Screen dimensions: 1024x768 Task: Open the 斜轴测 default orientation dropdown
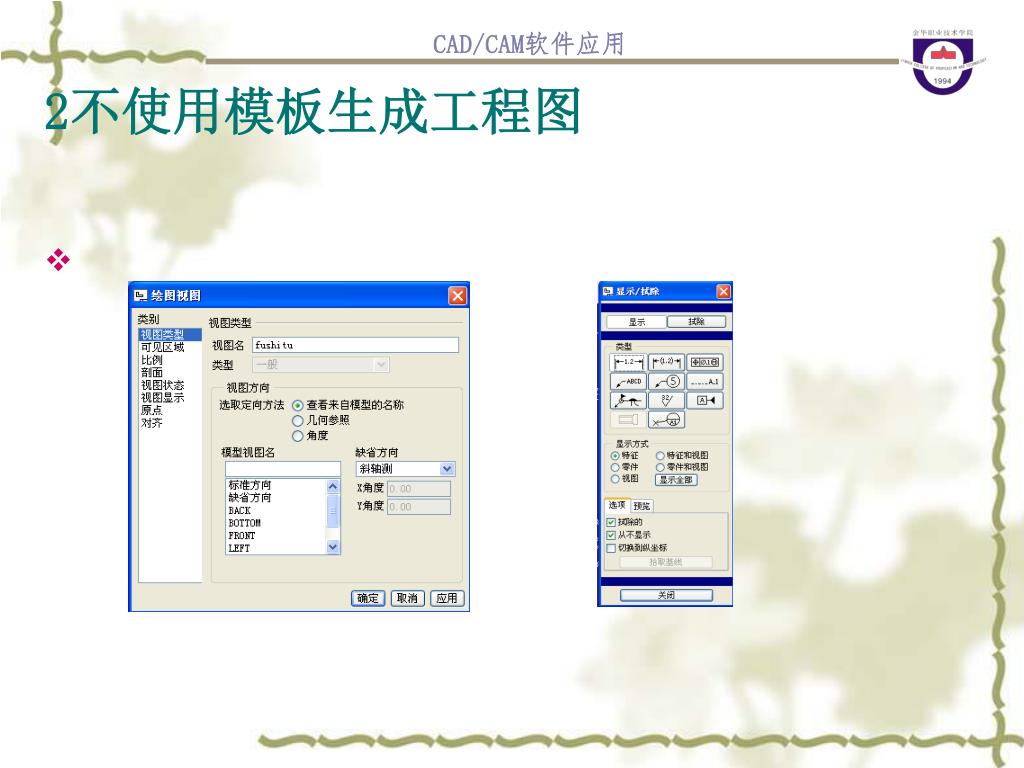(x=447, y=469)
